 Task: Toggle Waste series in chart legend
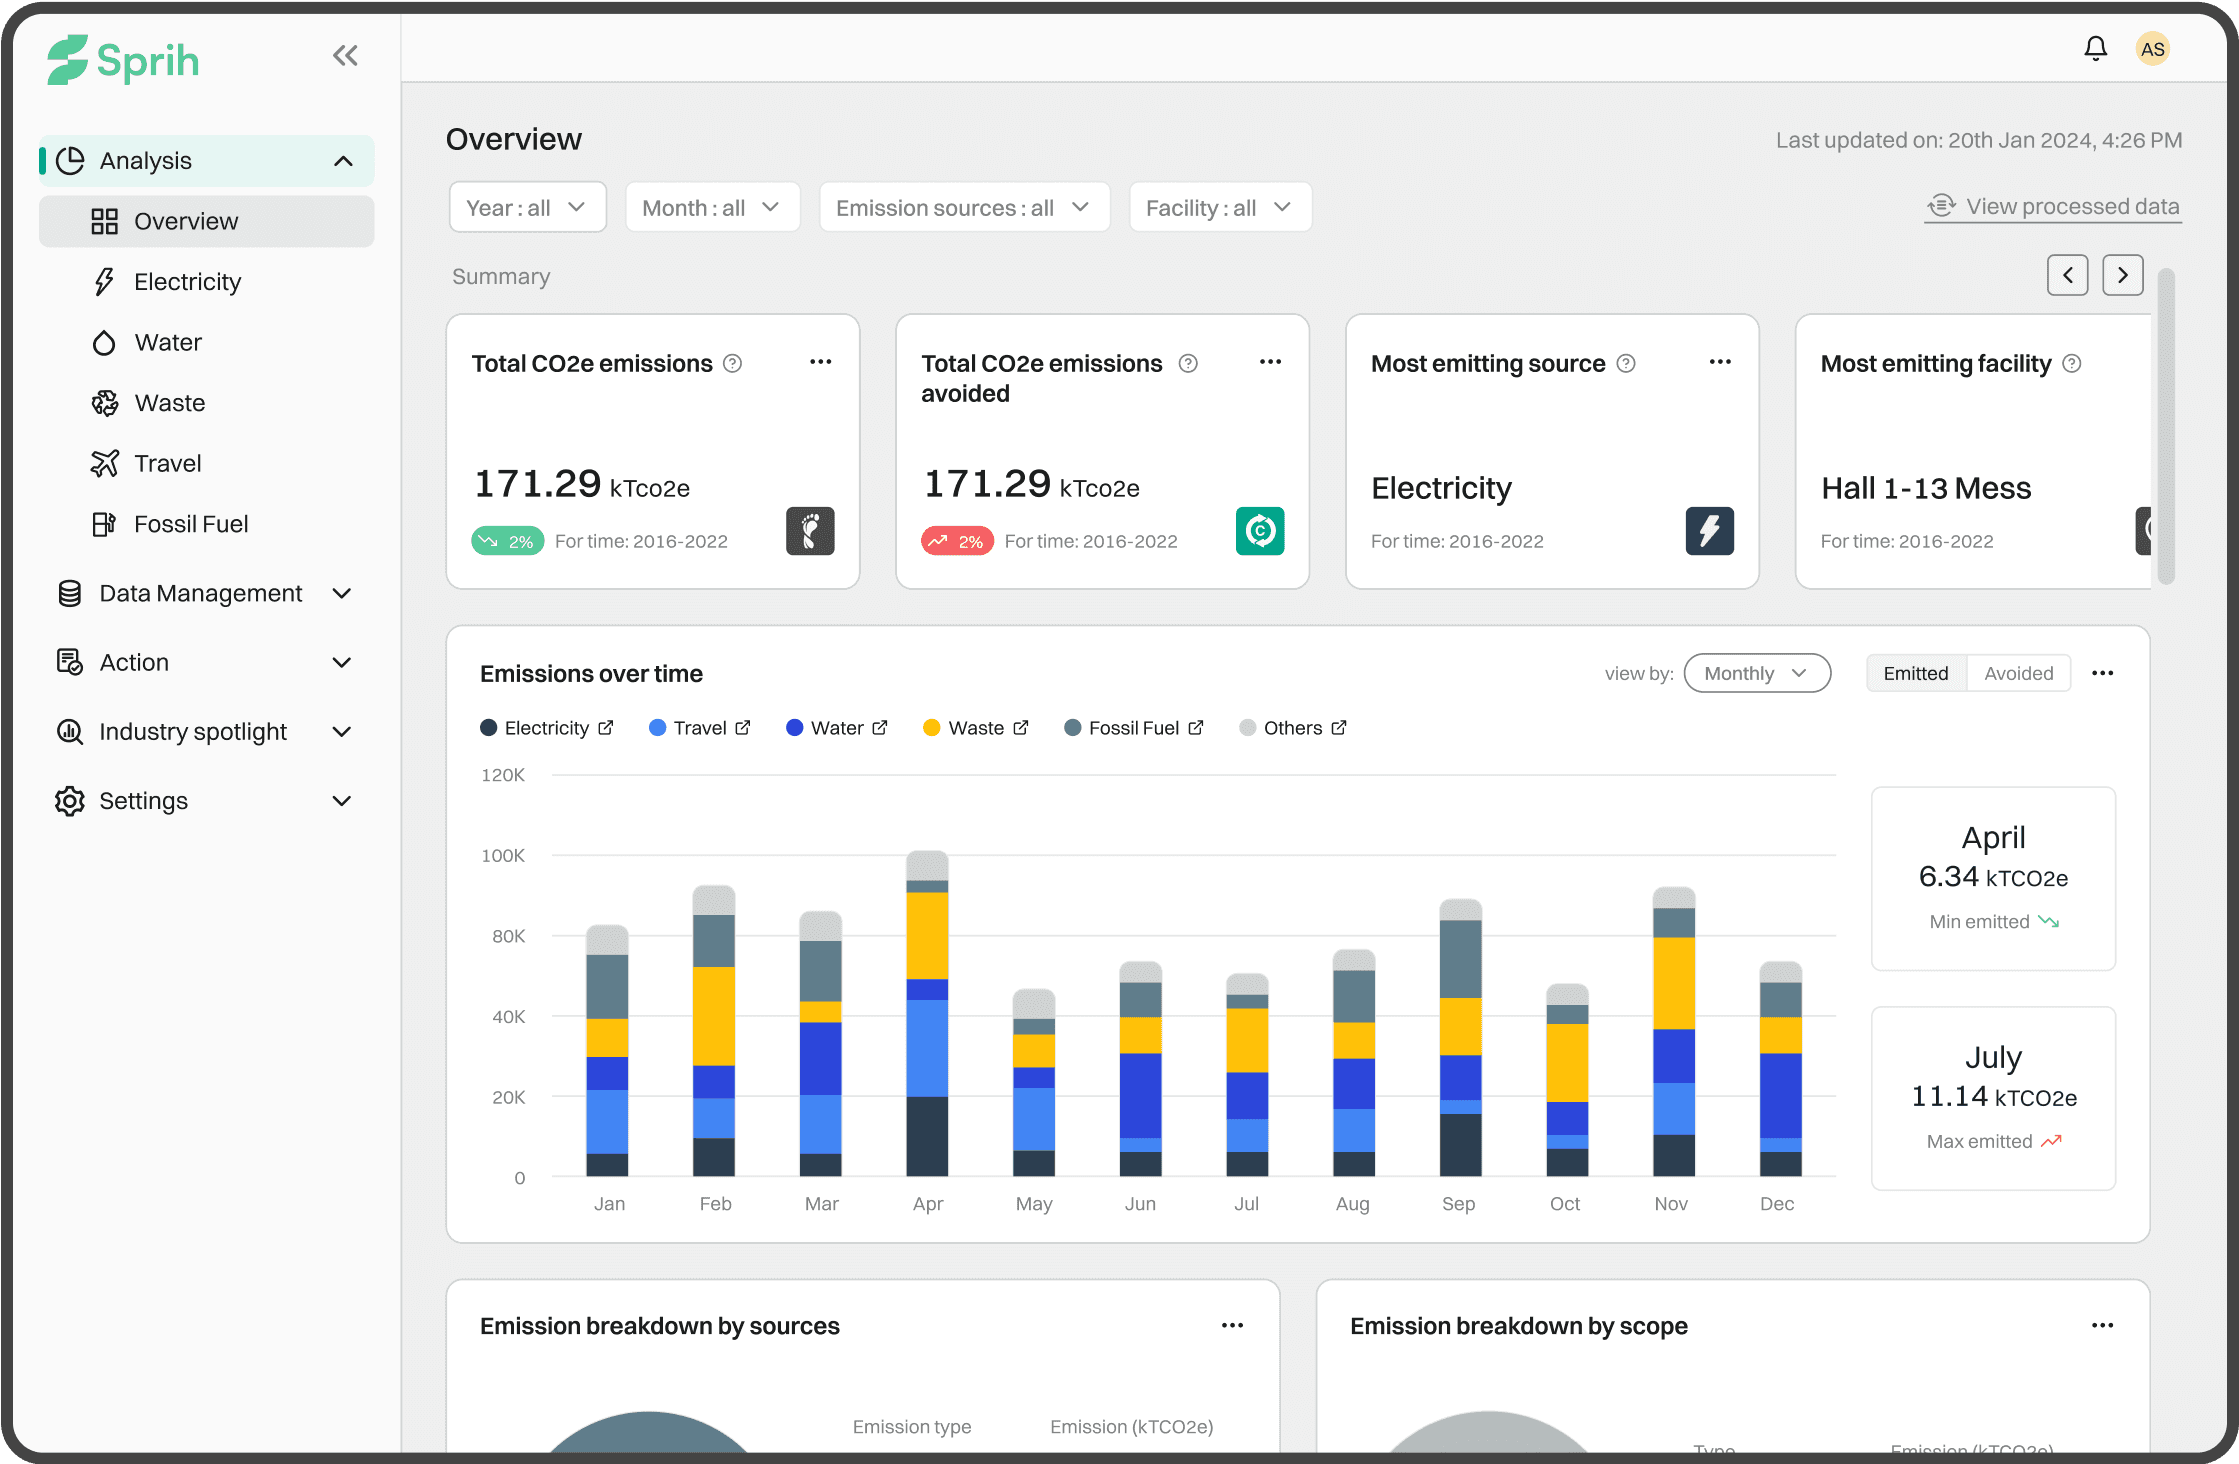[975, 728]
